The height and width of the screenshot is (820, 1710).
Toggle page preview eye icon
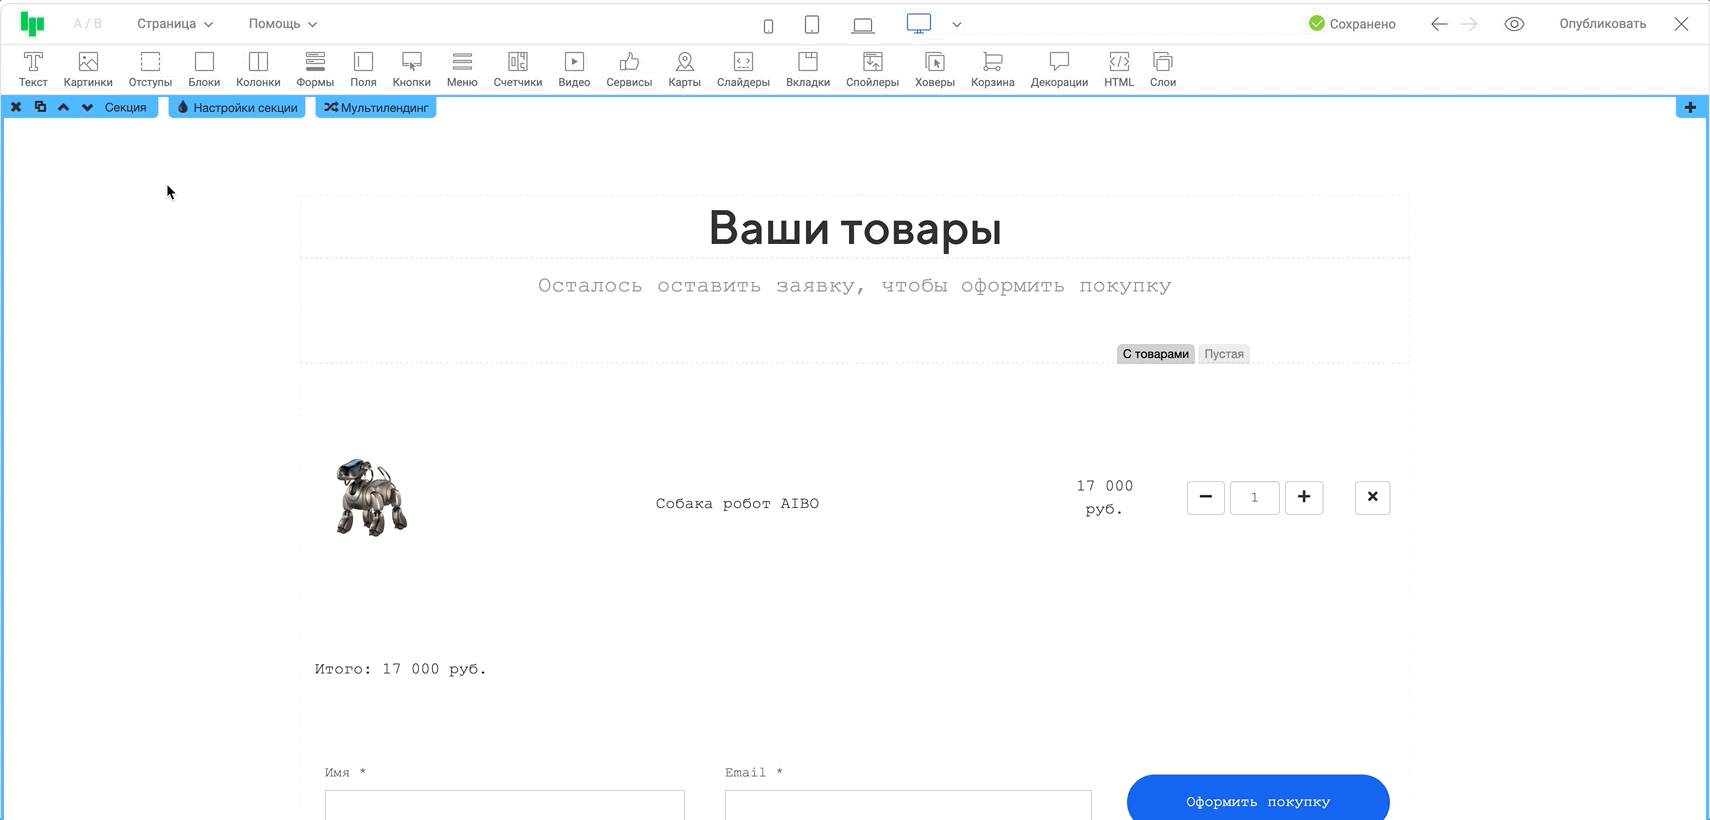click(x=1514, y=24)
